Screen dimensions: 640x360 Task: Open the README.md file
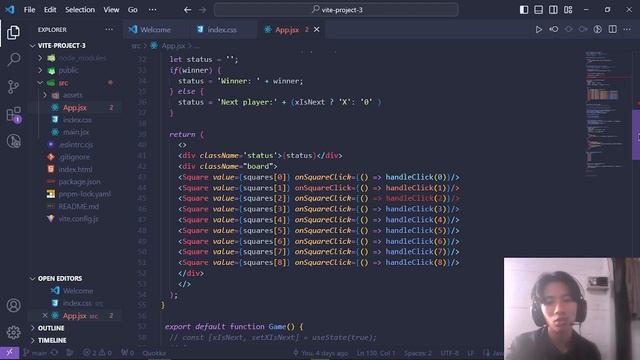pos(78,207)
